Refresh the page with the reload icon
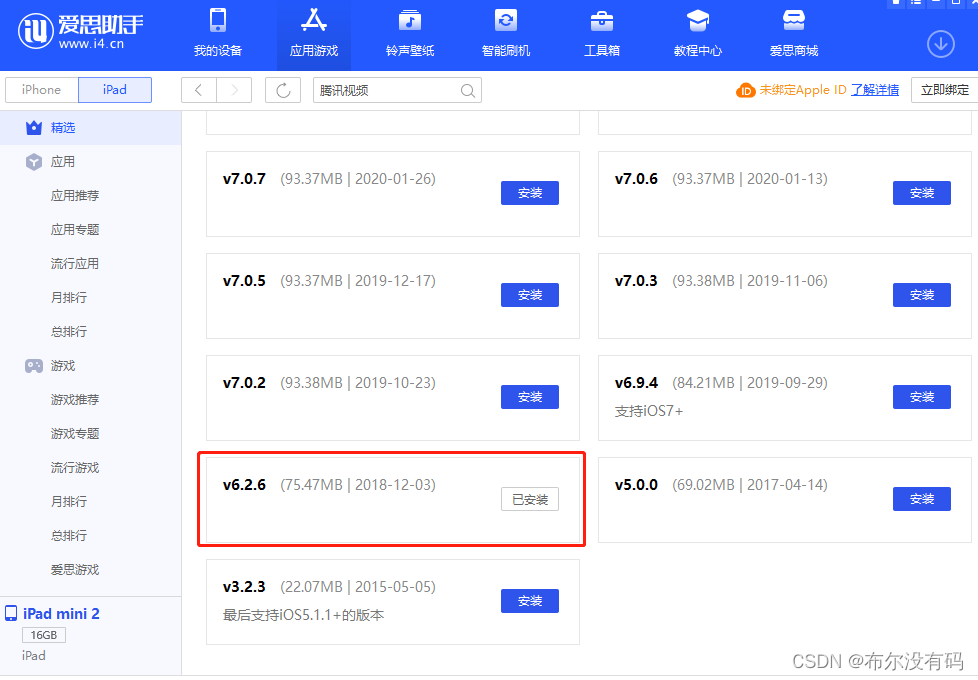This screenshot has height=680, width=978. 283,90
